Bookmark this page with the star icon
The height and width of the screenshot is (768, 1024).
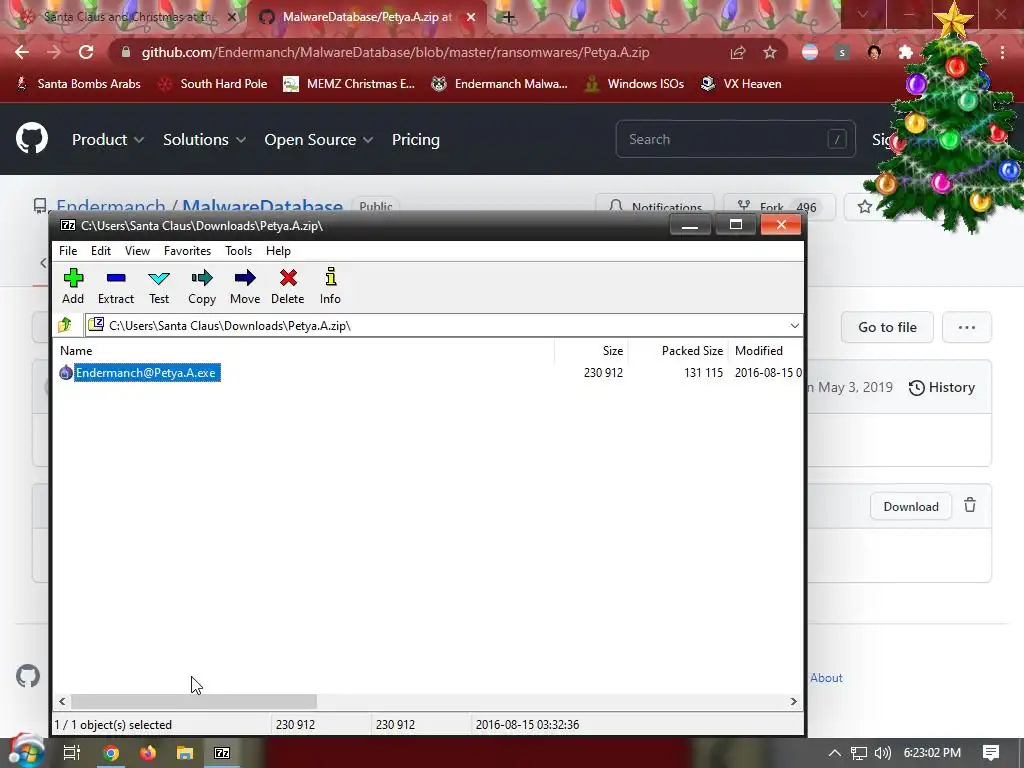[x=770, y=52]
